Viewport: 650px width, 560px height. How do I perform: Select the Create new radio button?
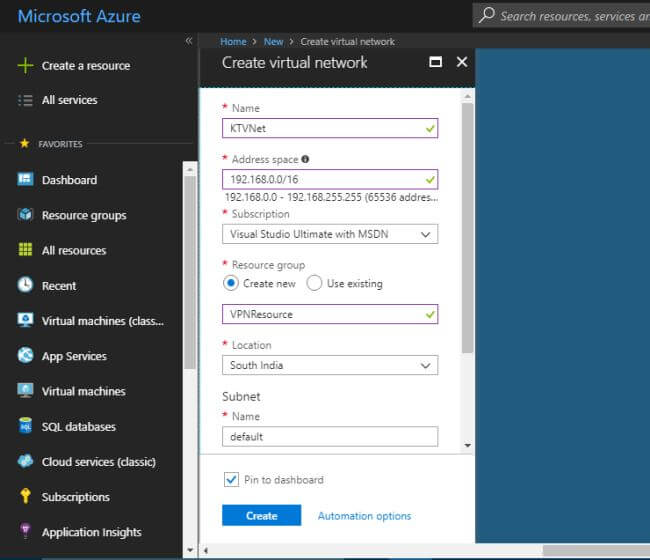click(231, 283)
